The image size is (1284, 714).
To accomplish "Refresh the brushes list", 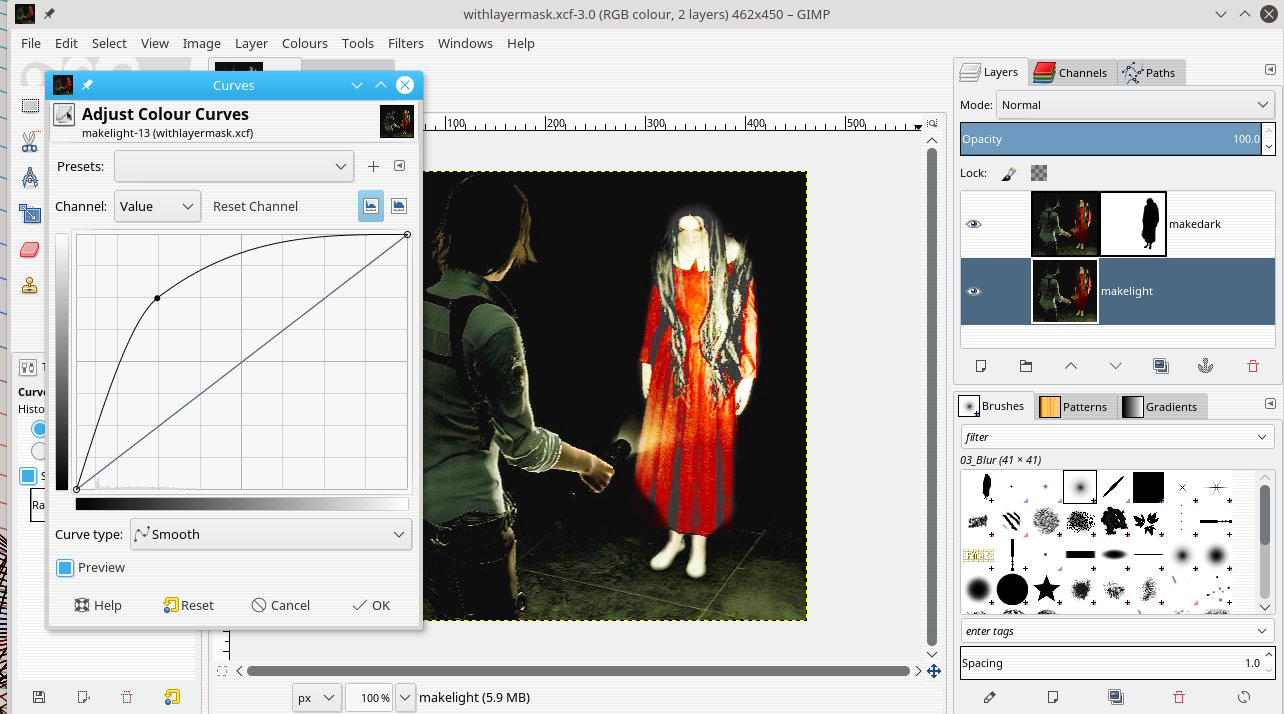I will pos(1244,696).
